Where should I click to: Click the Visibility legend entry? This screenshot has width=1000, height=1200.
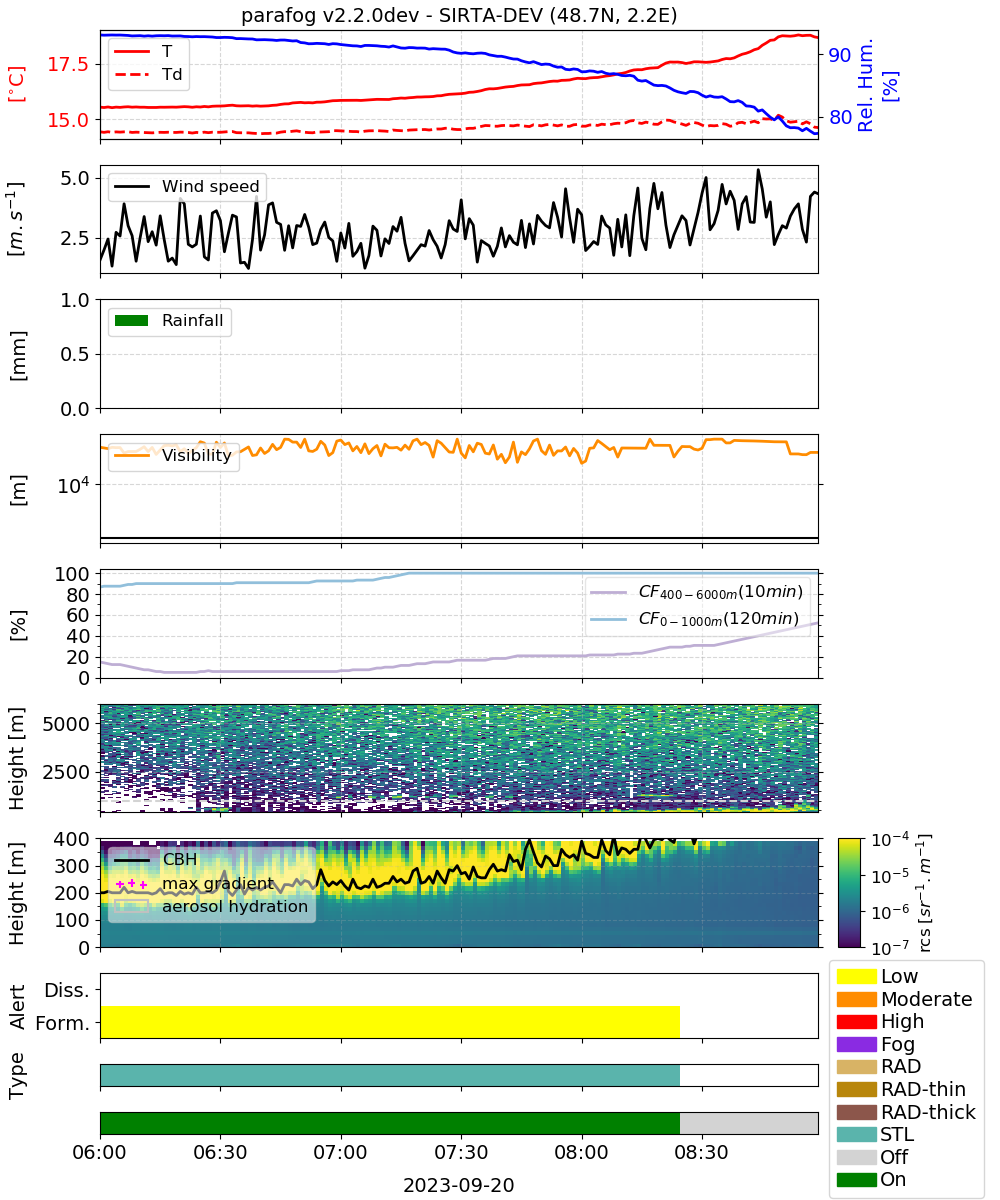coord(174,456)
